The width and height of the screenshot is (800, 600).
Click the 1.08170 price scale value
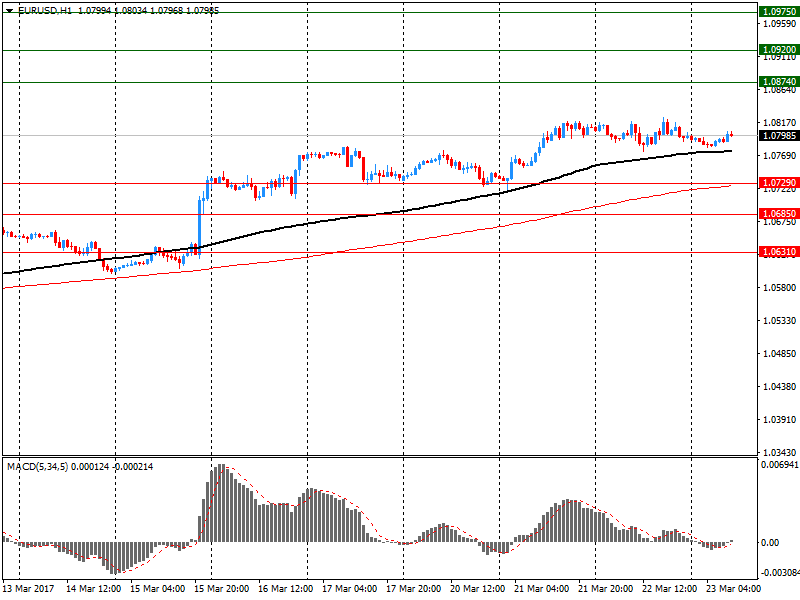coord(779,122)
